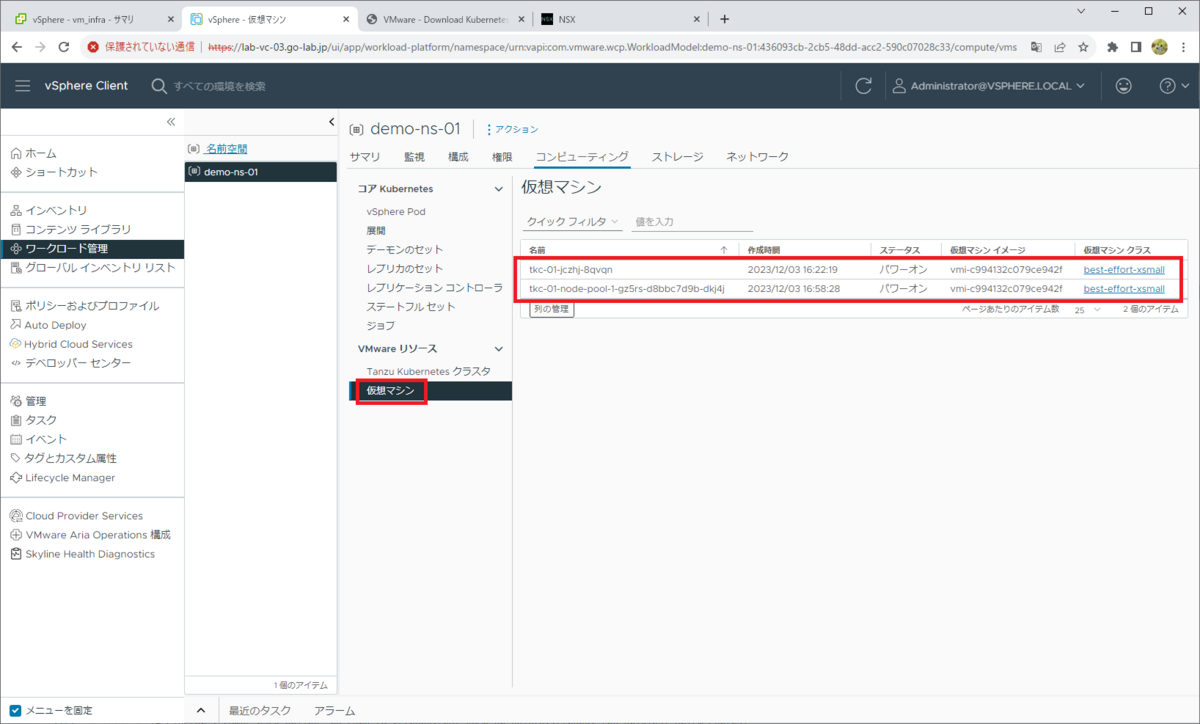Open Lifecycle Manager in sidebar
Viewport: 1200px width, 724px height.
pos(62,477)
